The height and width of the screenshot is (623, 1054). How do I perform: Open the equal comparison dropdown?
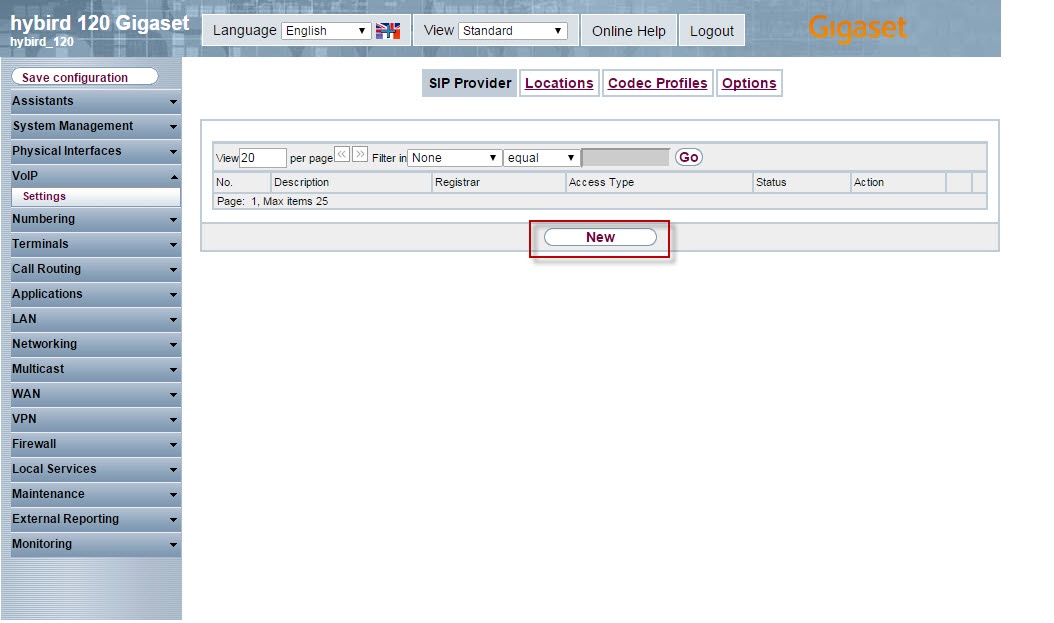[541, 158]
